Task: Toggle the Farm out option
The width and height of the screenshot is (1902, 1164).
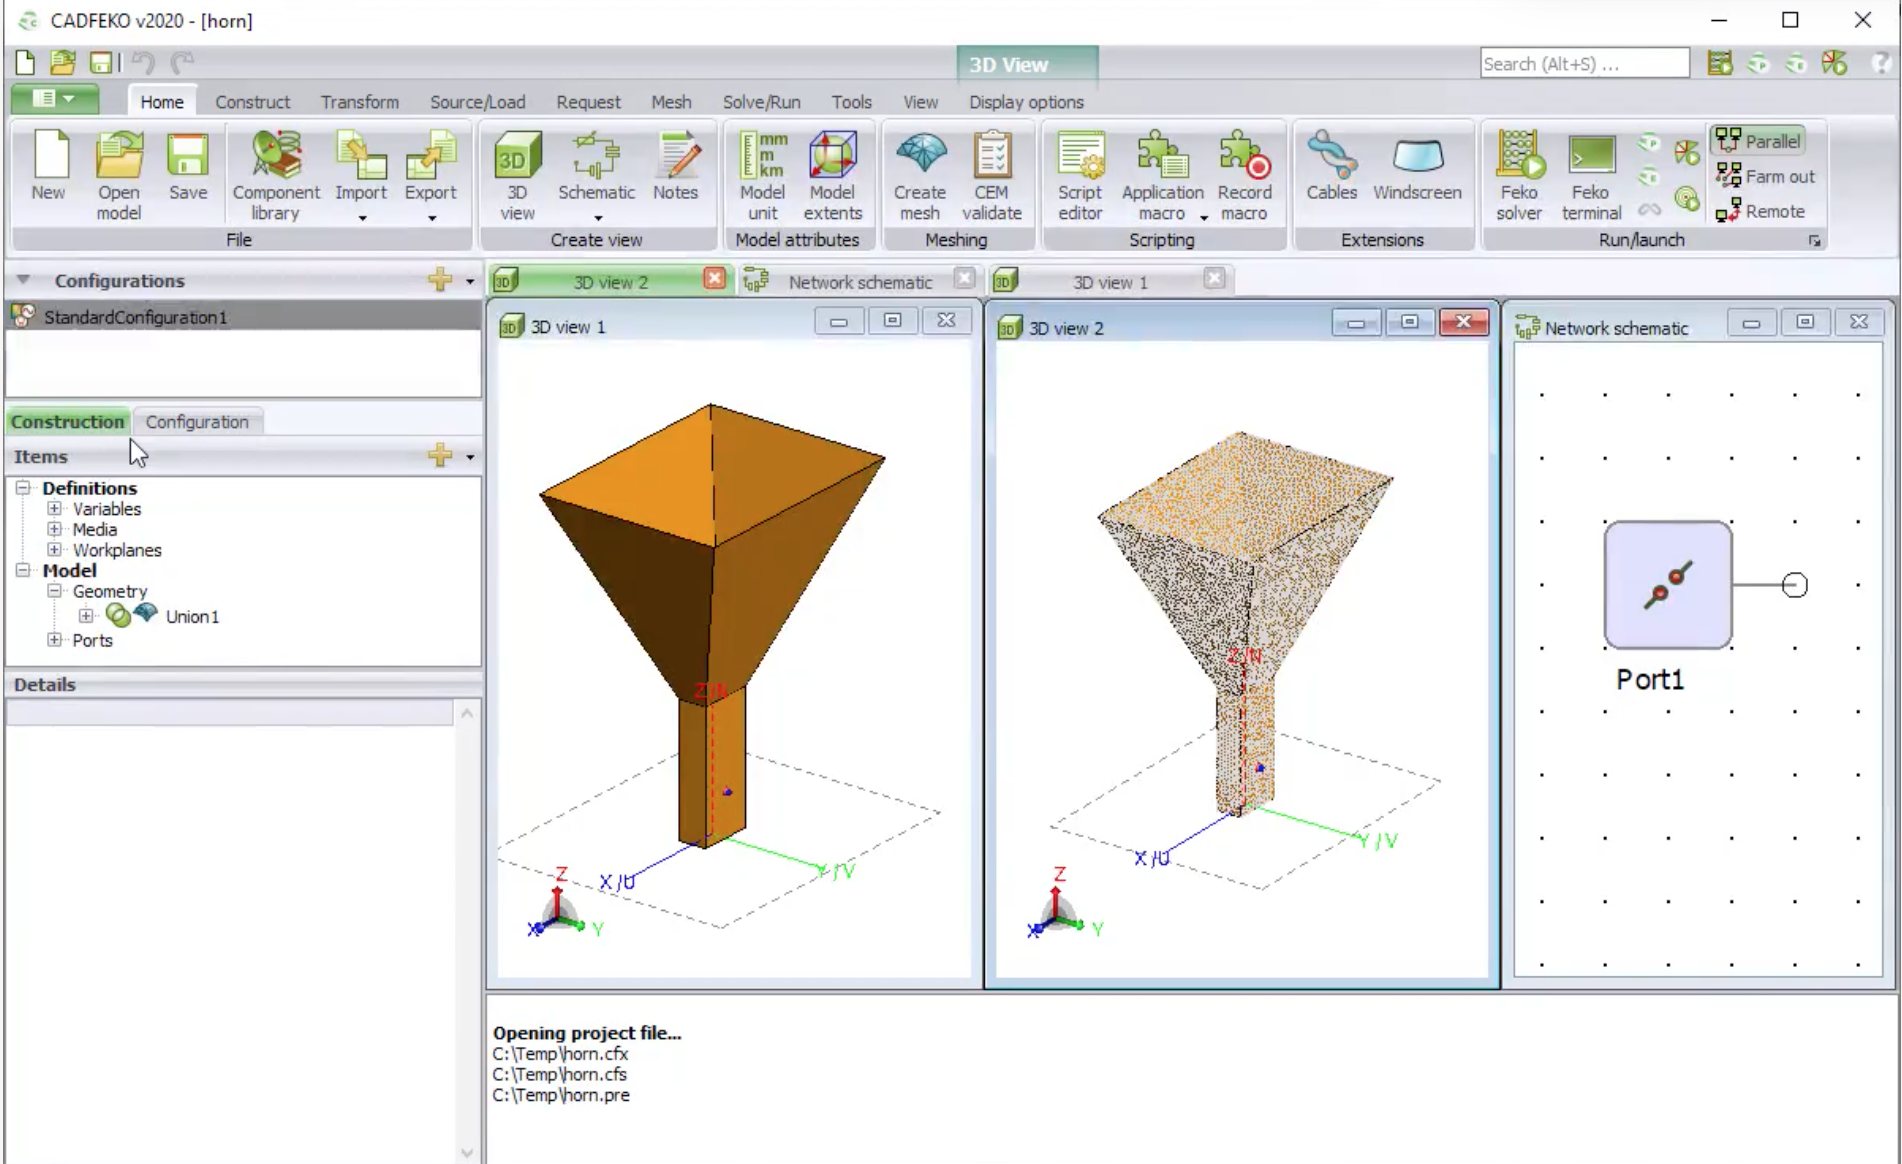Action: coord(1765,176)
